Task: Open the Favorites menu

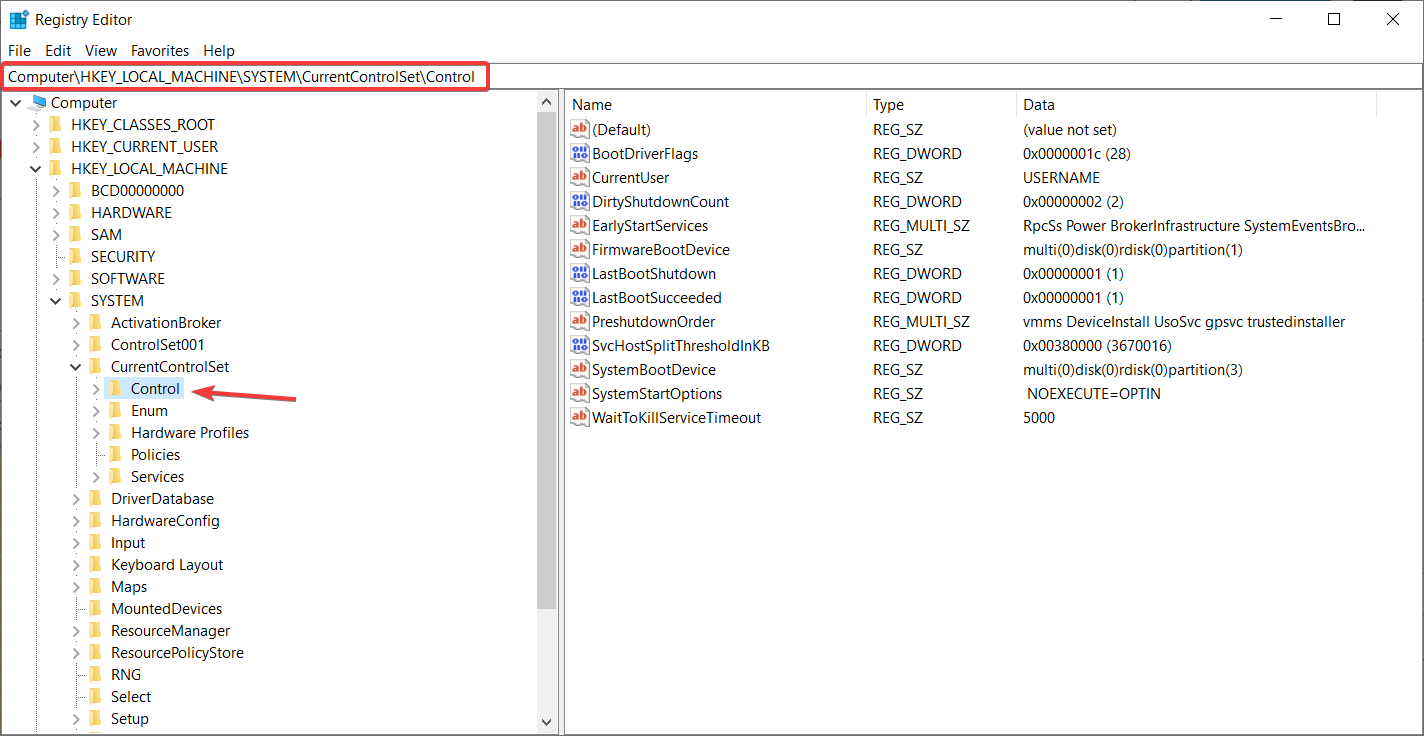Action: [x=160, y=50]
